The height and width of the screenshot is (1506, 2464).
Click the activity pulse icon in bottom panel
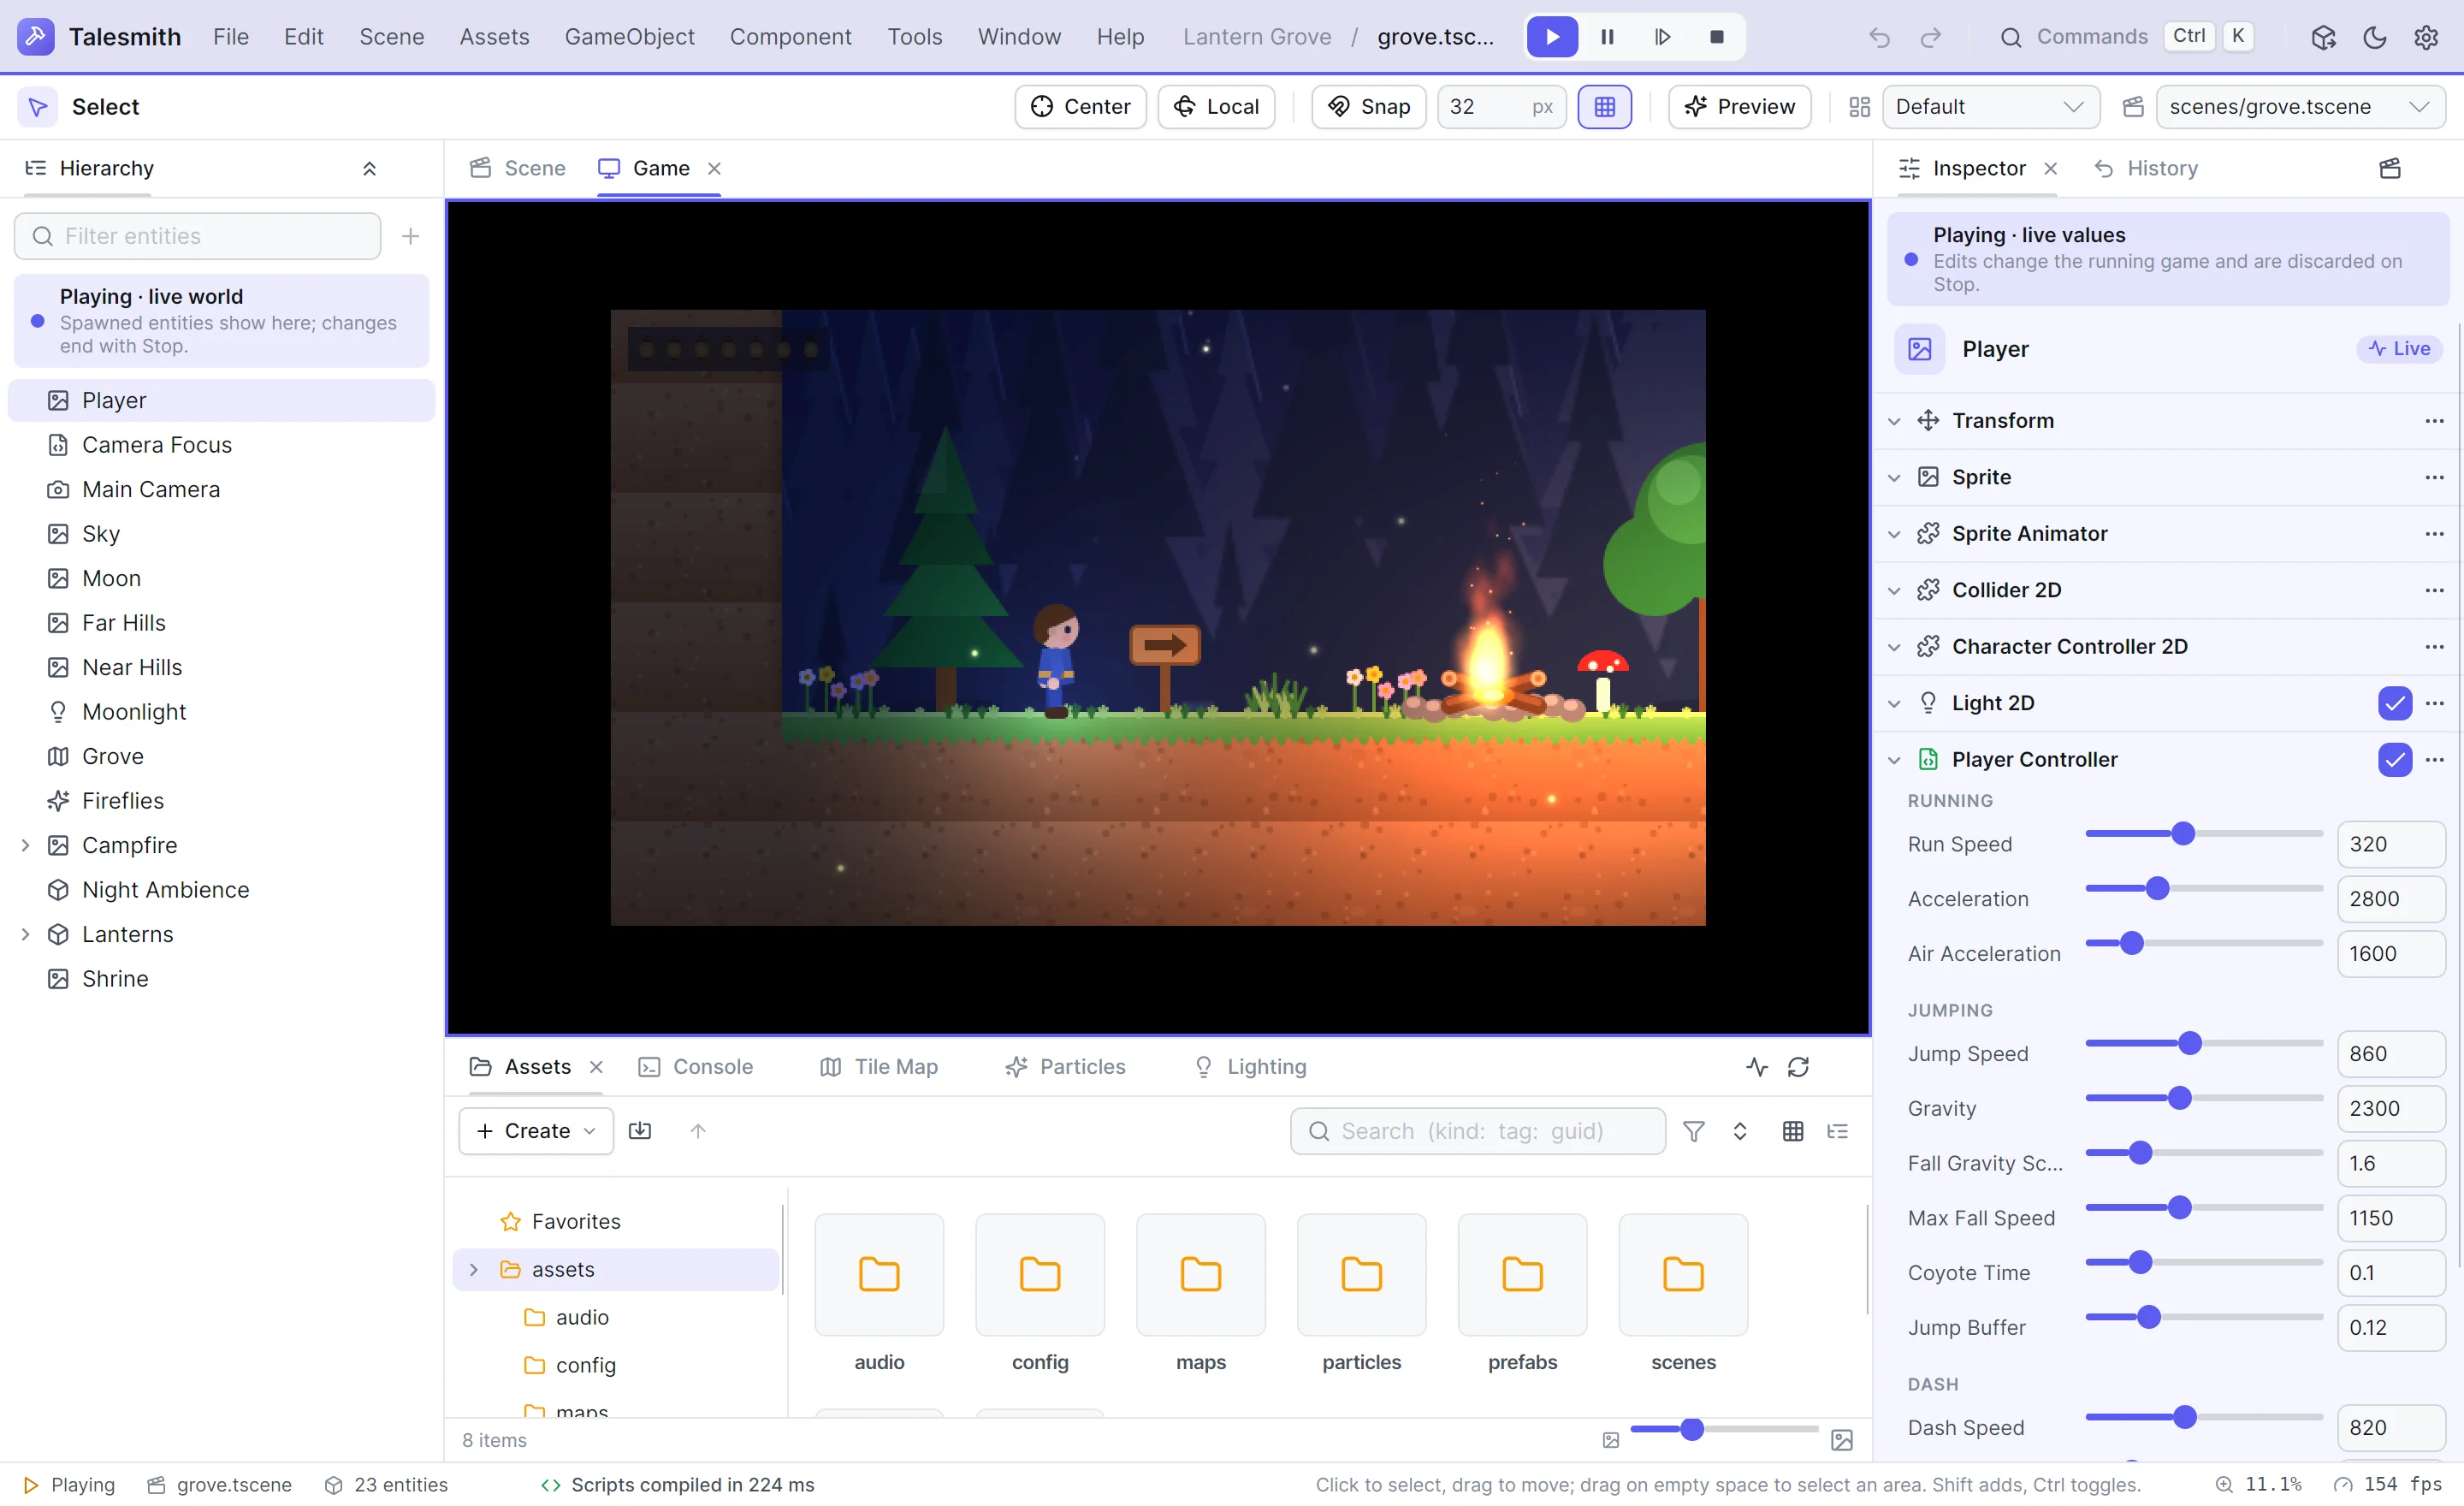point(1757,1067)
